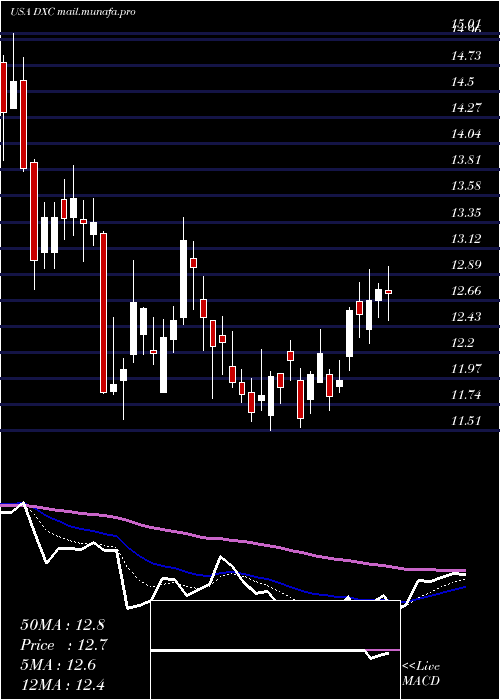Click the 12.43 price axis label
500x700 pixels.
pyautogui.click(x=467, y=317)
